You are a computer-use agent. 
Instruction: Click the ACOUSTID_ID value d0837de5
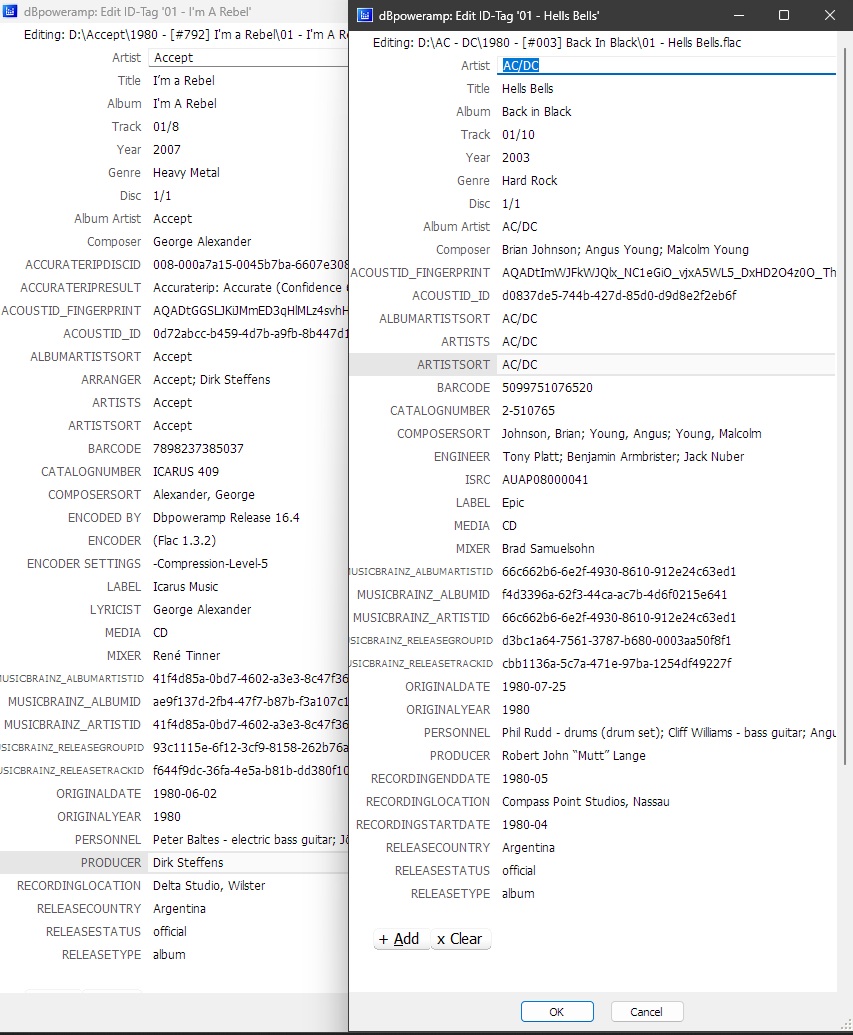coord(619,296)
